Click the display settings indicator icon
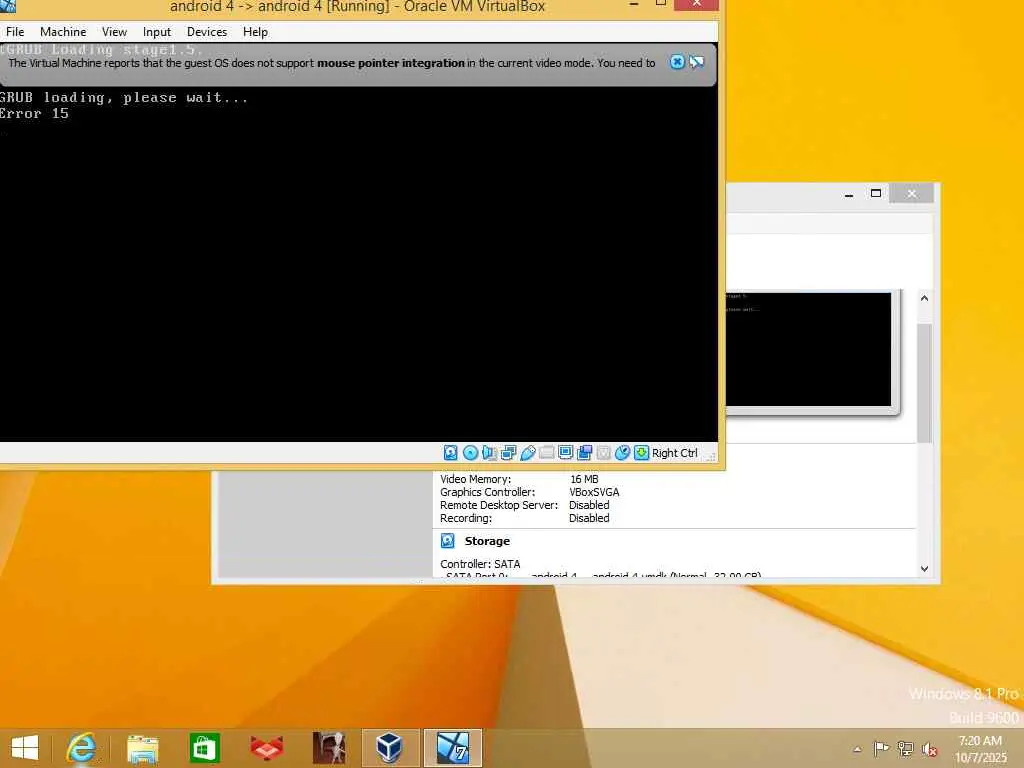Image resolution: width=1024 pixels, height=768 pixels. click(566, 453)
